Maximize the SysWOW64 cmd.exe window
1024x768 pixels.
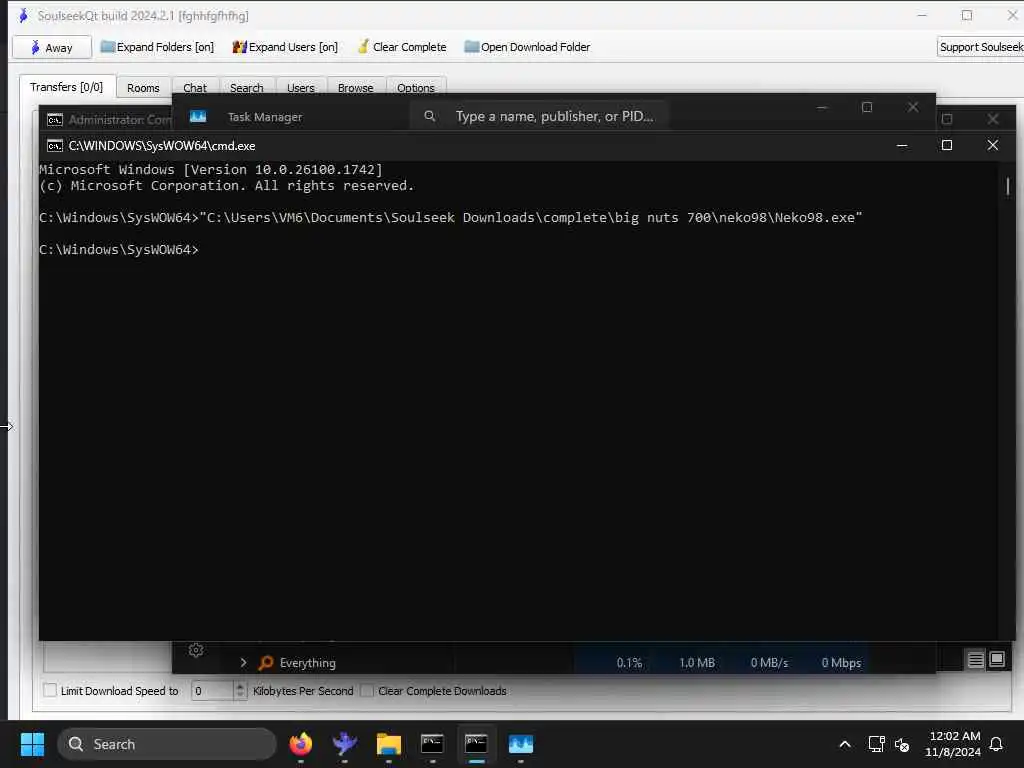pos(947,146)
